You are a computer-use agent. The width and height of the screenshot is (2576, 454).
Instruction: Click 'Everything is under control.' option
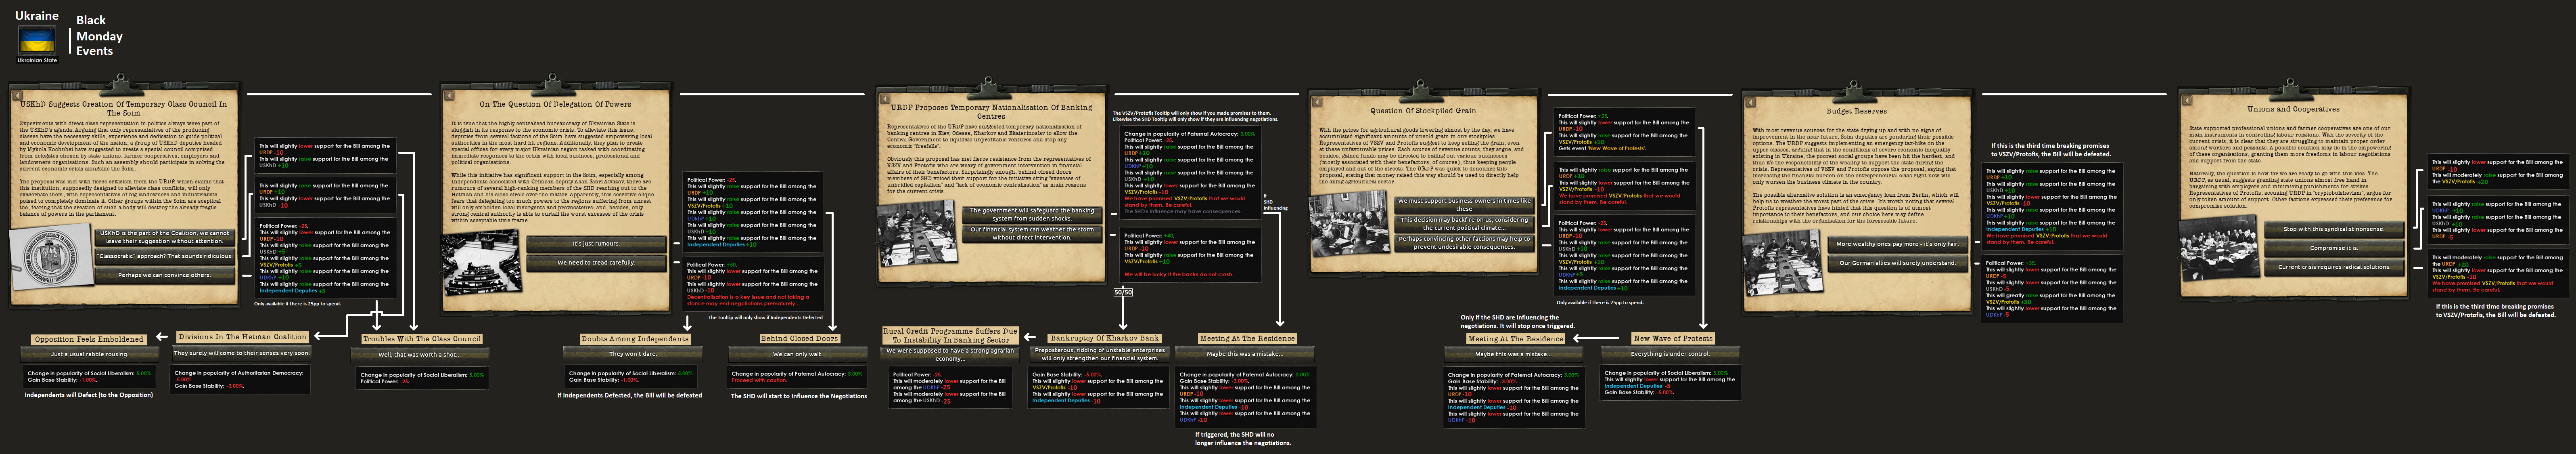click(x=1670, y=354)
